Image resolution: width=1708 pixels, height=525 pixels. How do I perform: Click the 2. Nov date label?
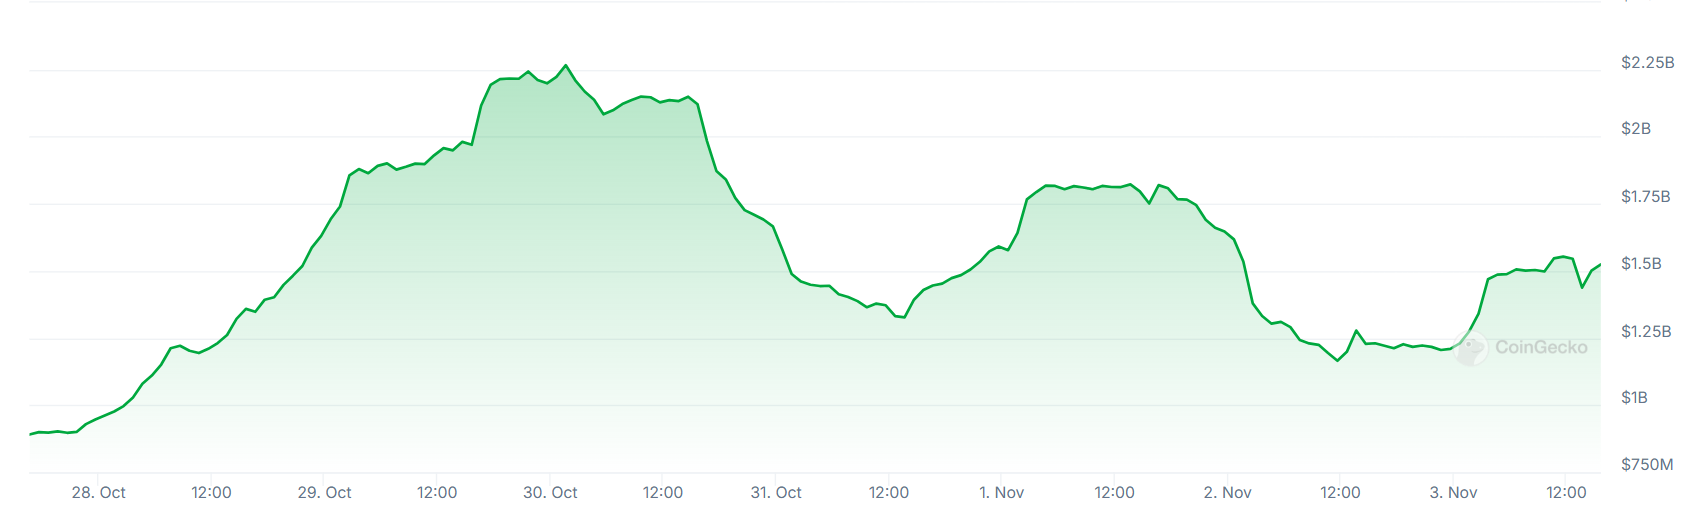[x=1228, y=493]
